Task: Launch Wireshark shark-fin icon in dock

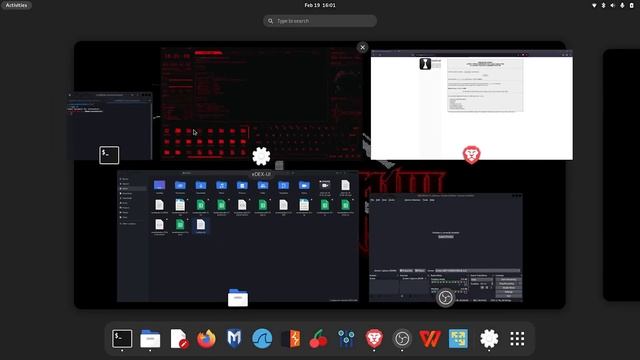Action: tap(262, 339)
